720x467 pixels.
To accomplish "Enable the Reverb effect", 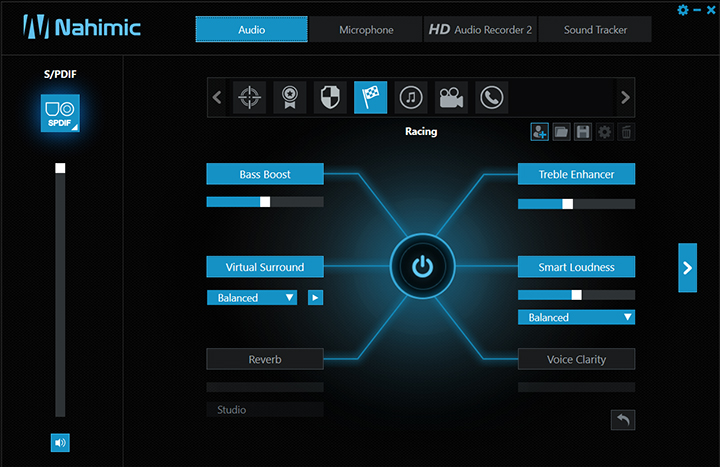I will point(265,359).
